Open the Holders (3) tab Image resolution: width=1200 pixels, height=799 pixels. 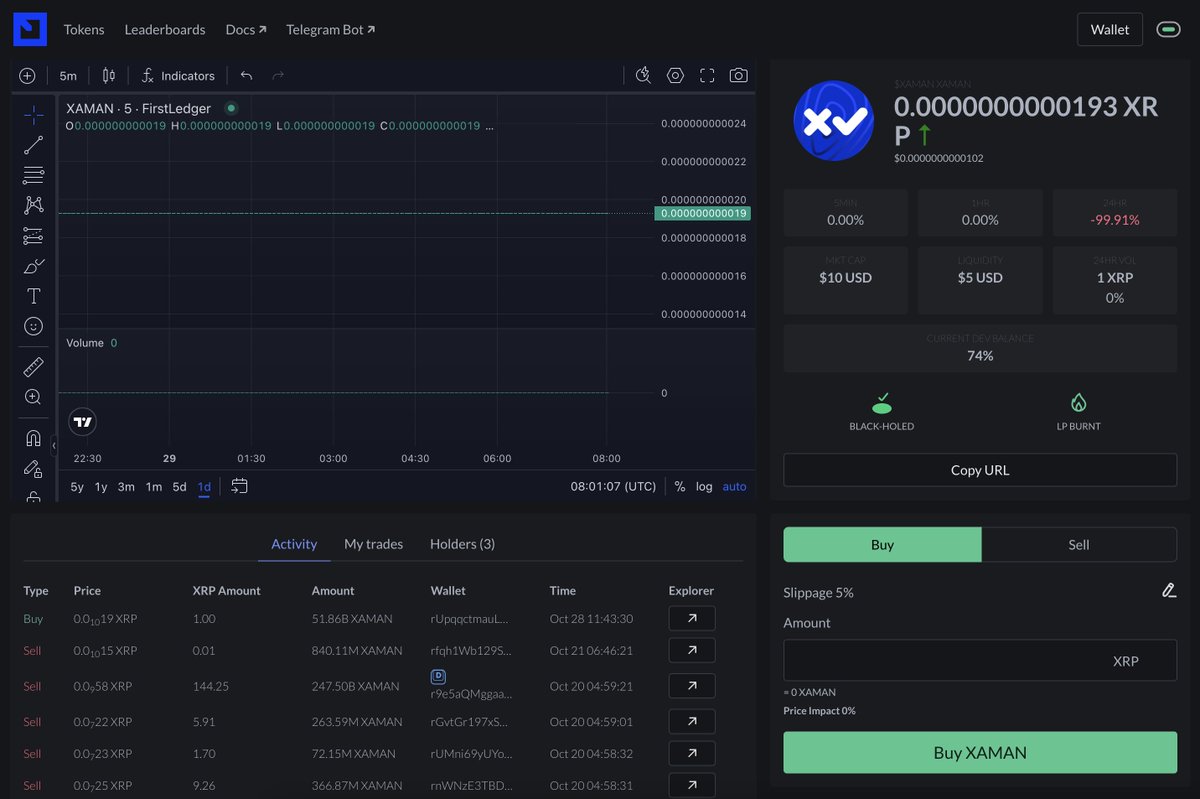[x=462, y=544]
